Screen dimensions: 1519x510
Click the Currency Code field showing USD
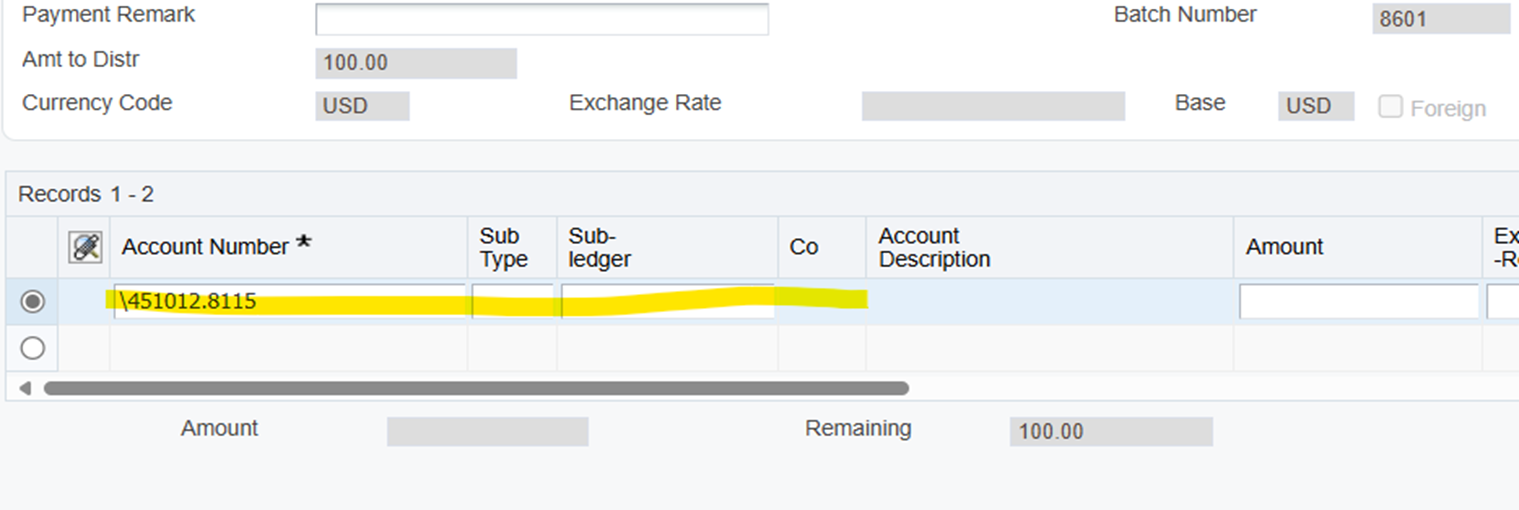(x=362, y=106)
